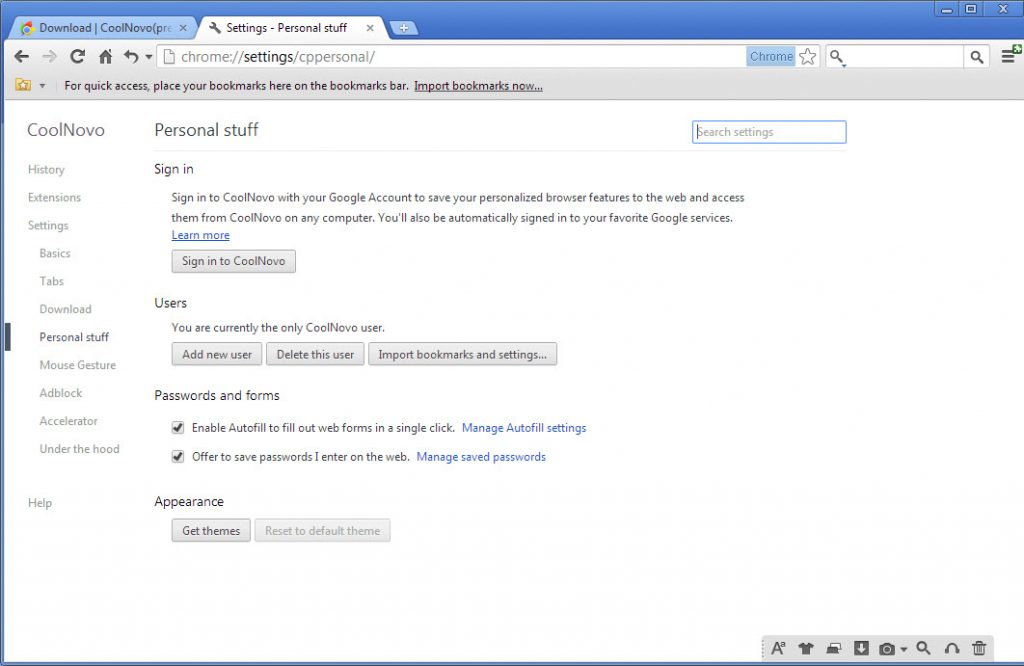Image resolution: width=1024 pixels, height=666 pixels.
Task: Click the CoolNovo heading in the sidebar
Action: [x=66, y=130]
